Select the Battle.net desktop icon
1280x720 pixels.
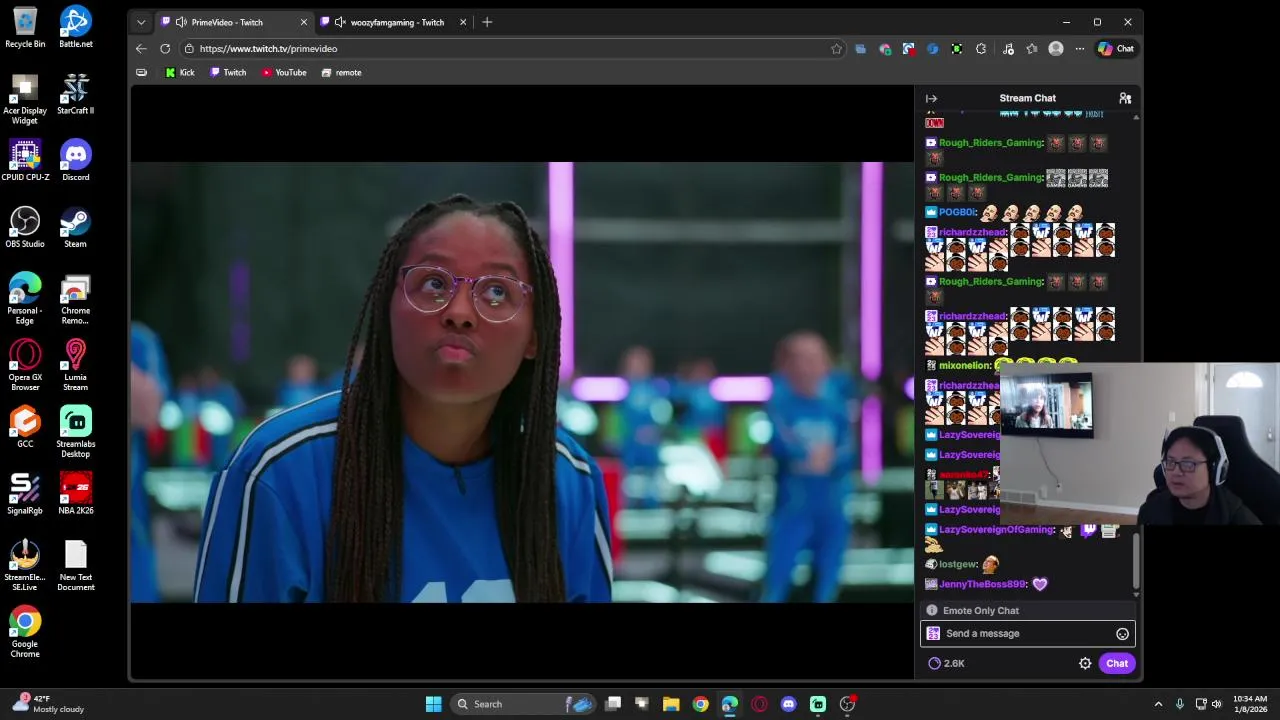point(75,27)
